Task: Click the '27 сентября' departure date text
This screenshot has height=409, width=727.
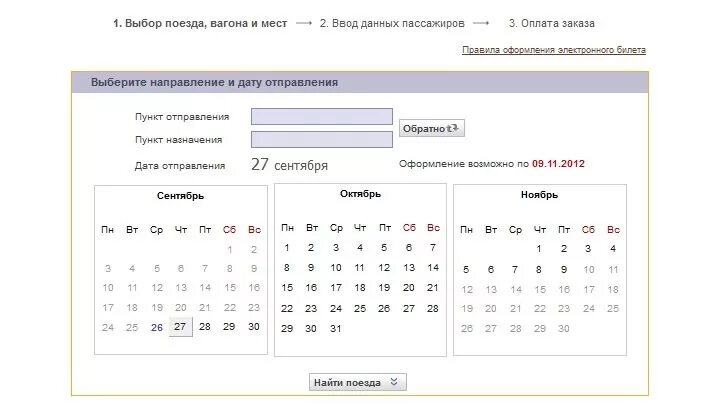Action: [x=289, y=165]
